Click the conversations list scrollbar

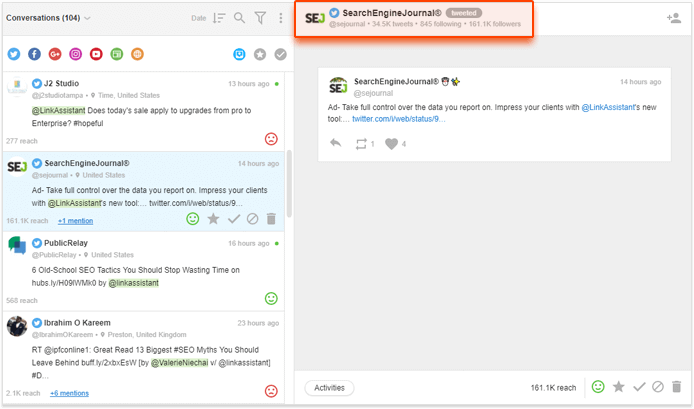pyautogui.click(x=289, y=184)
